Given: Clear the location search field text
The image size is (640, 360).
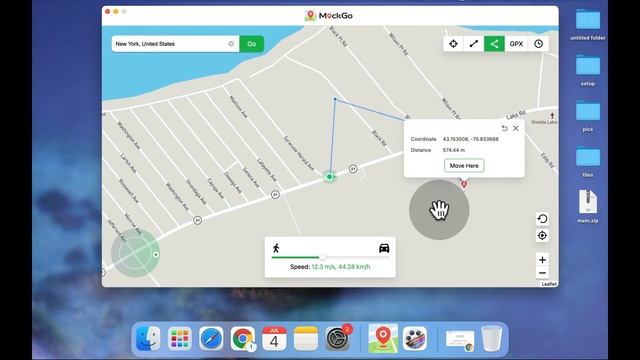Looking at the screenshot, I should (231, 44).
